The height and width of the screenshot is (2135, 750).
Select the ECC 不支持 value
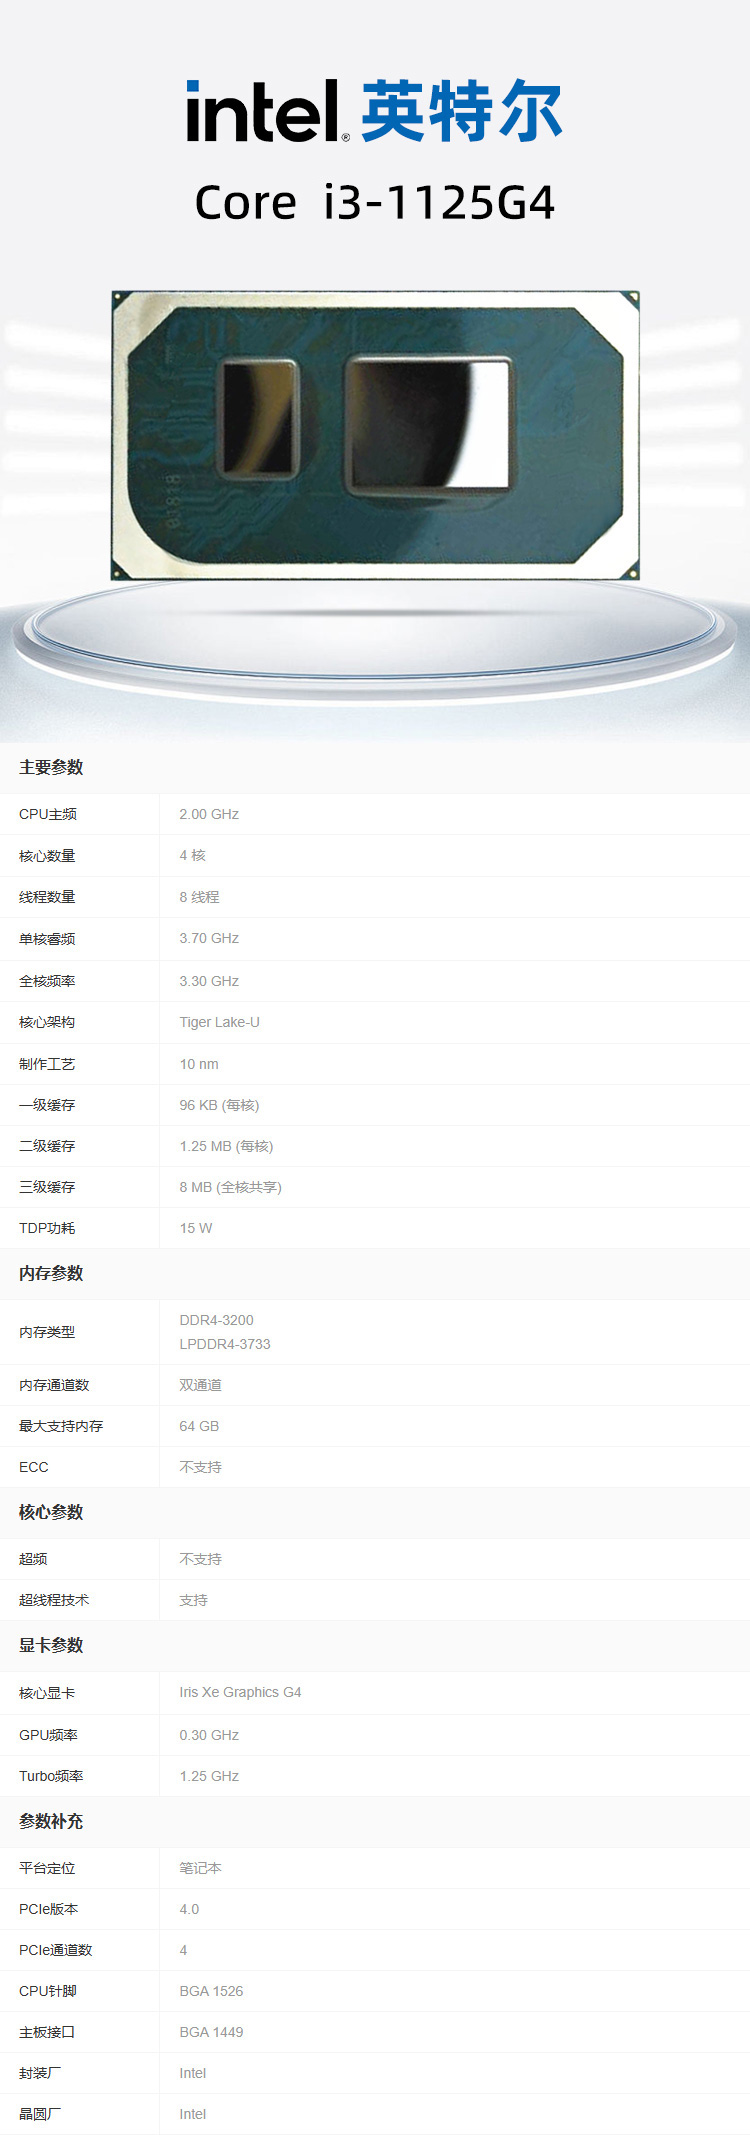click(x=200, y=1467)
